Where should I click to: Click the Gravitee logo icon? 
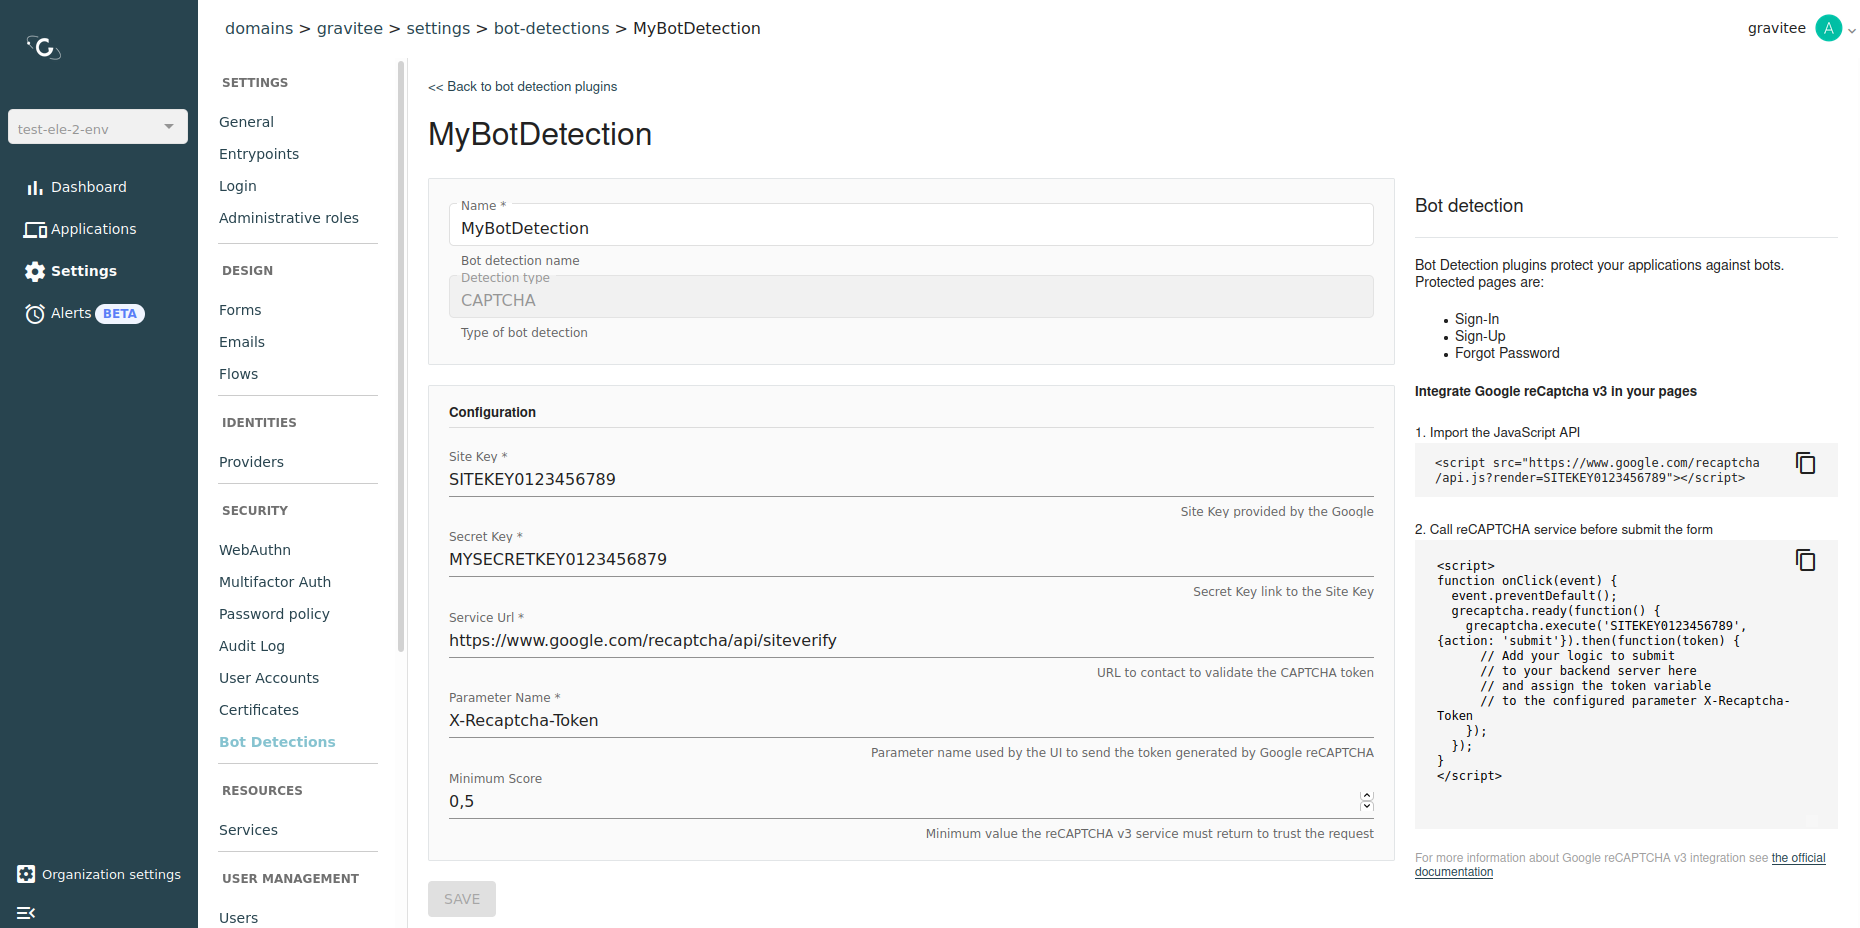(45, 47)
